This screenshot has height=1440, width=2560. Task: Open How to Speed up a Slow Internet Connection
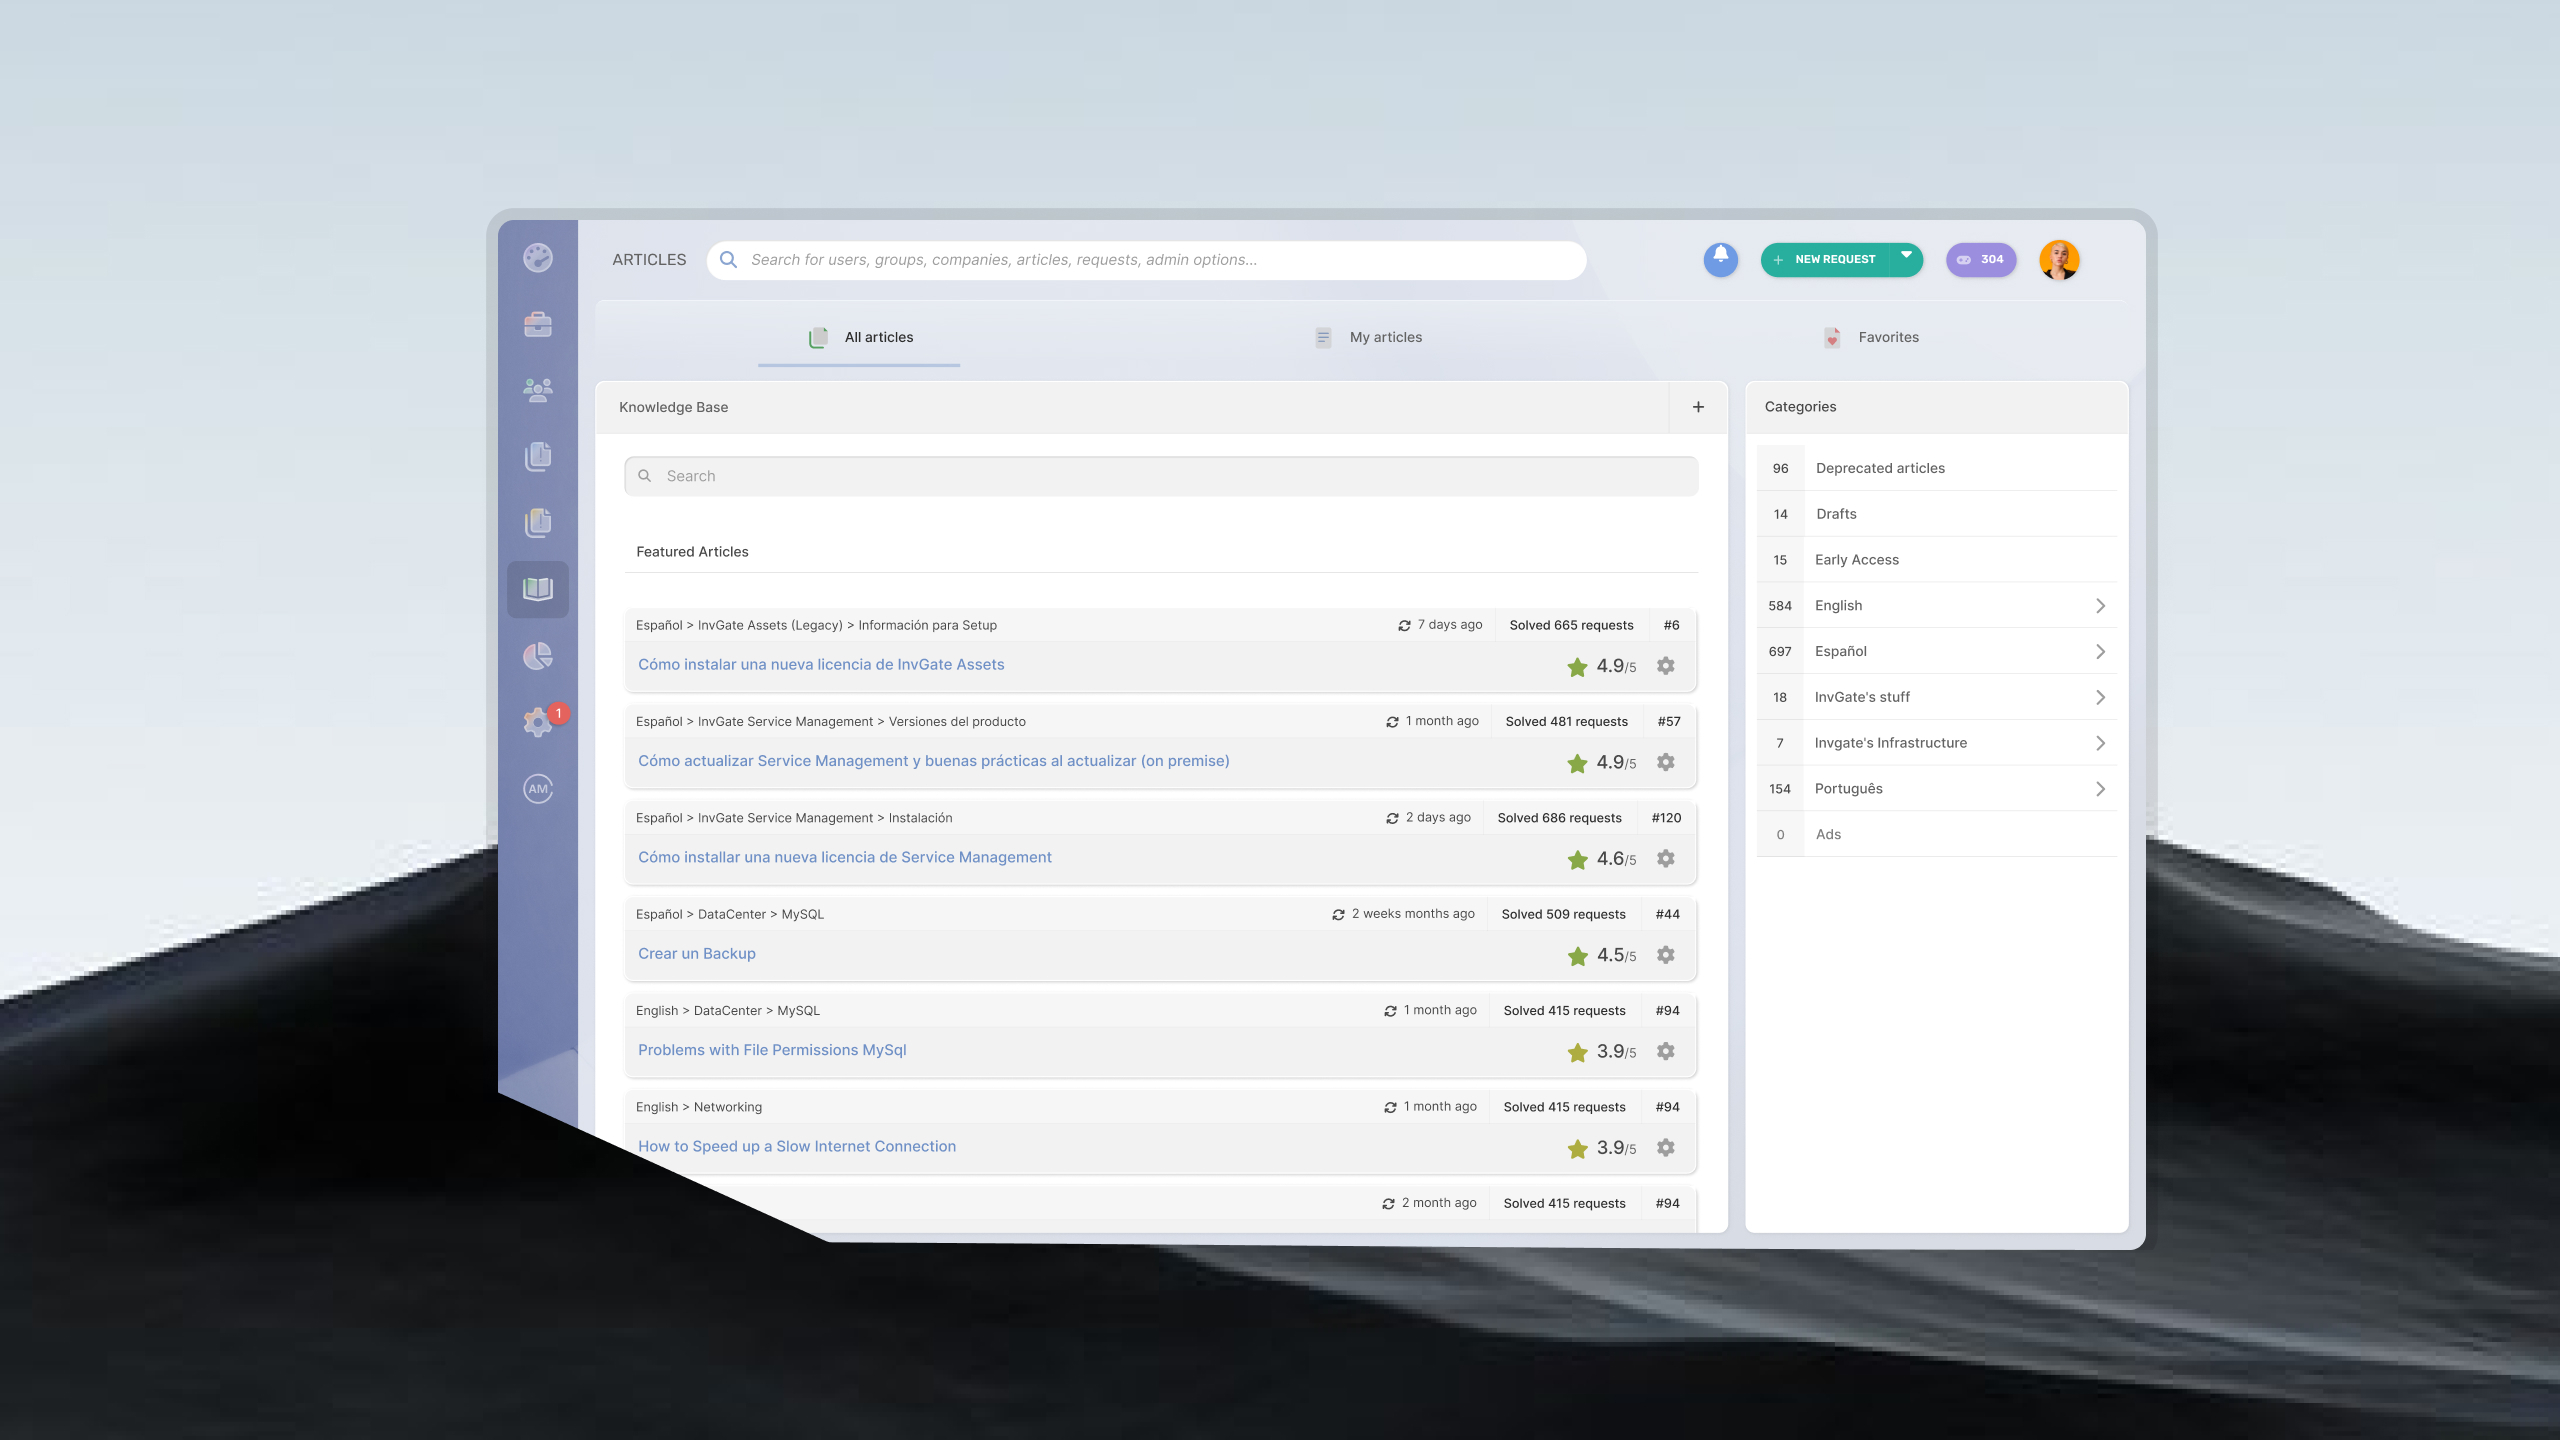tap(797, 1147)
